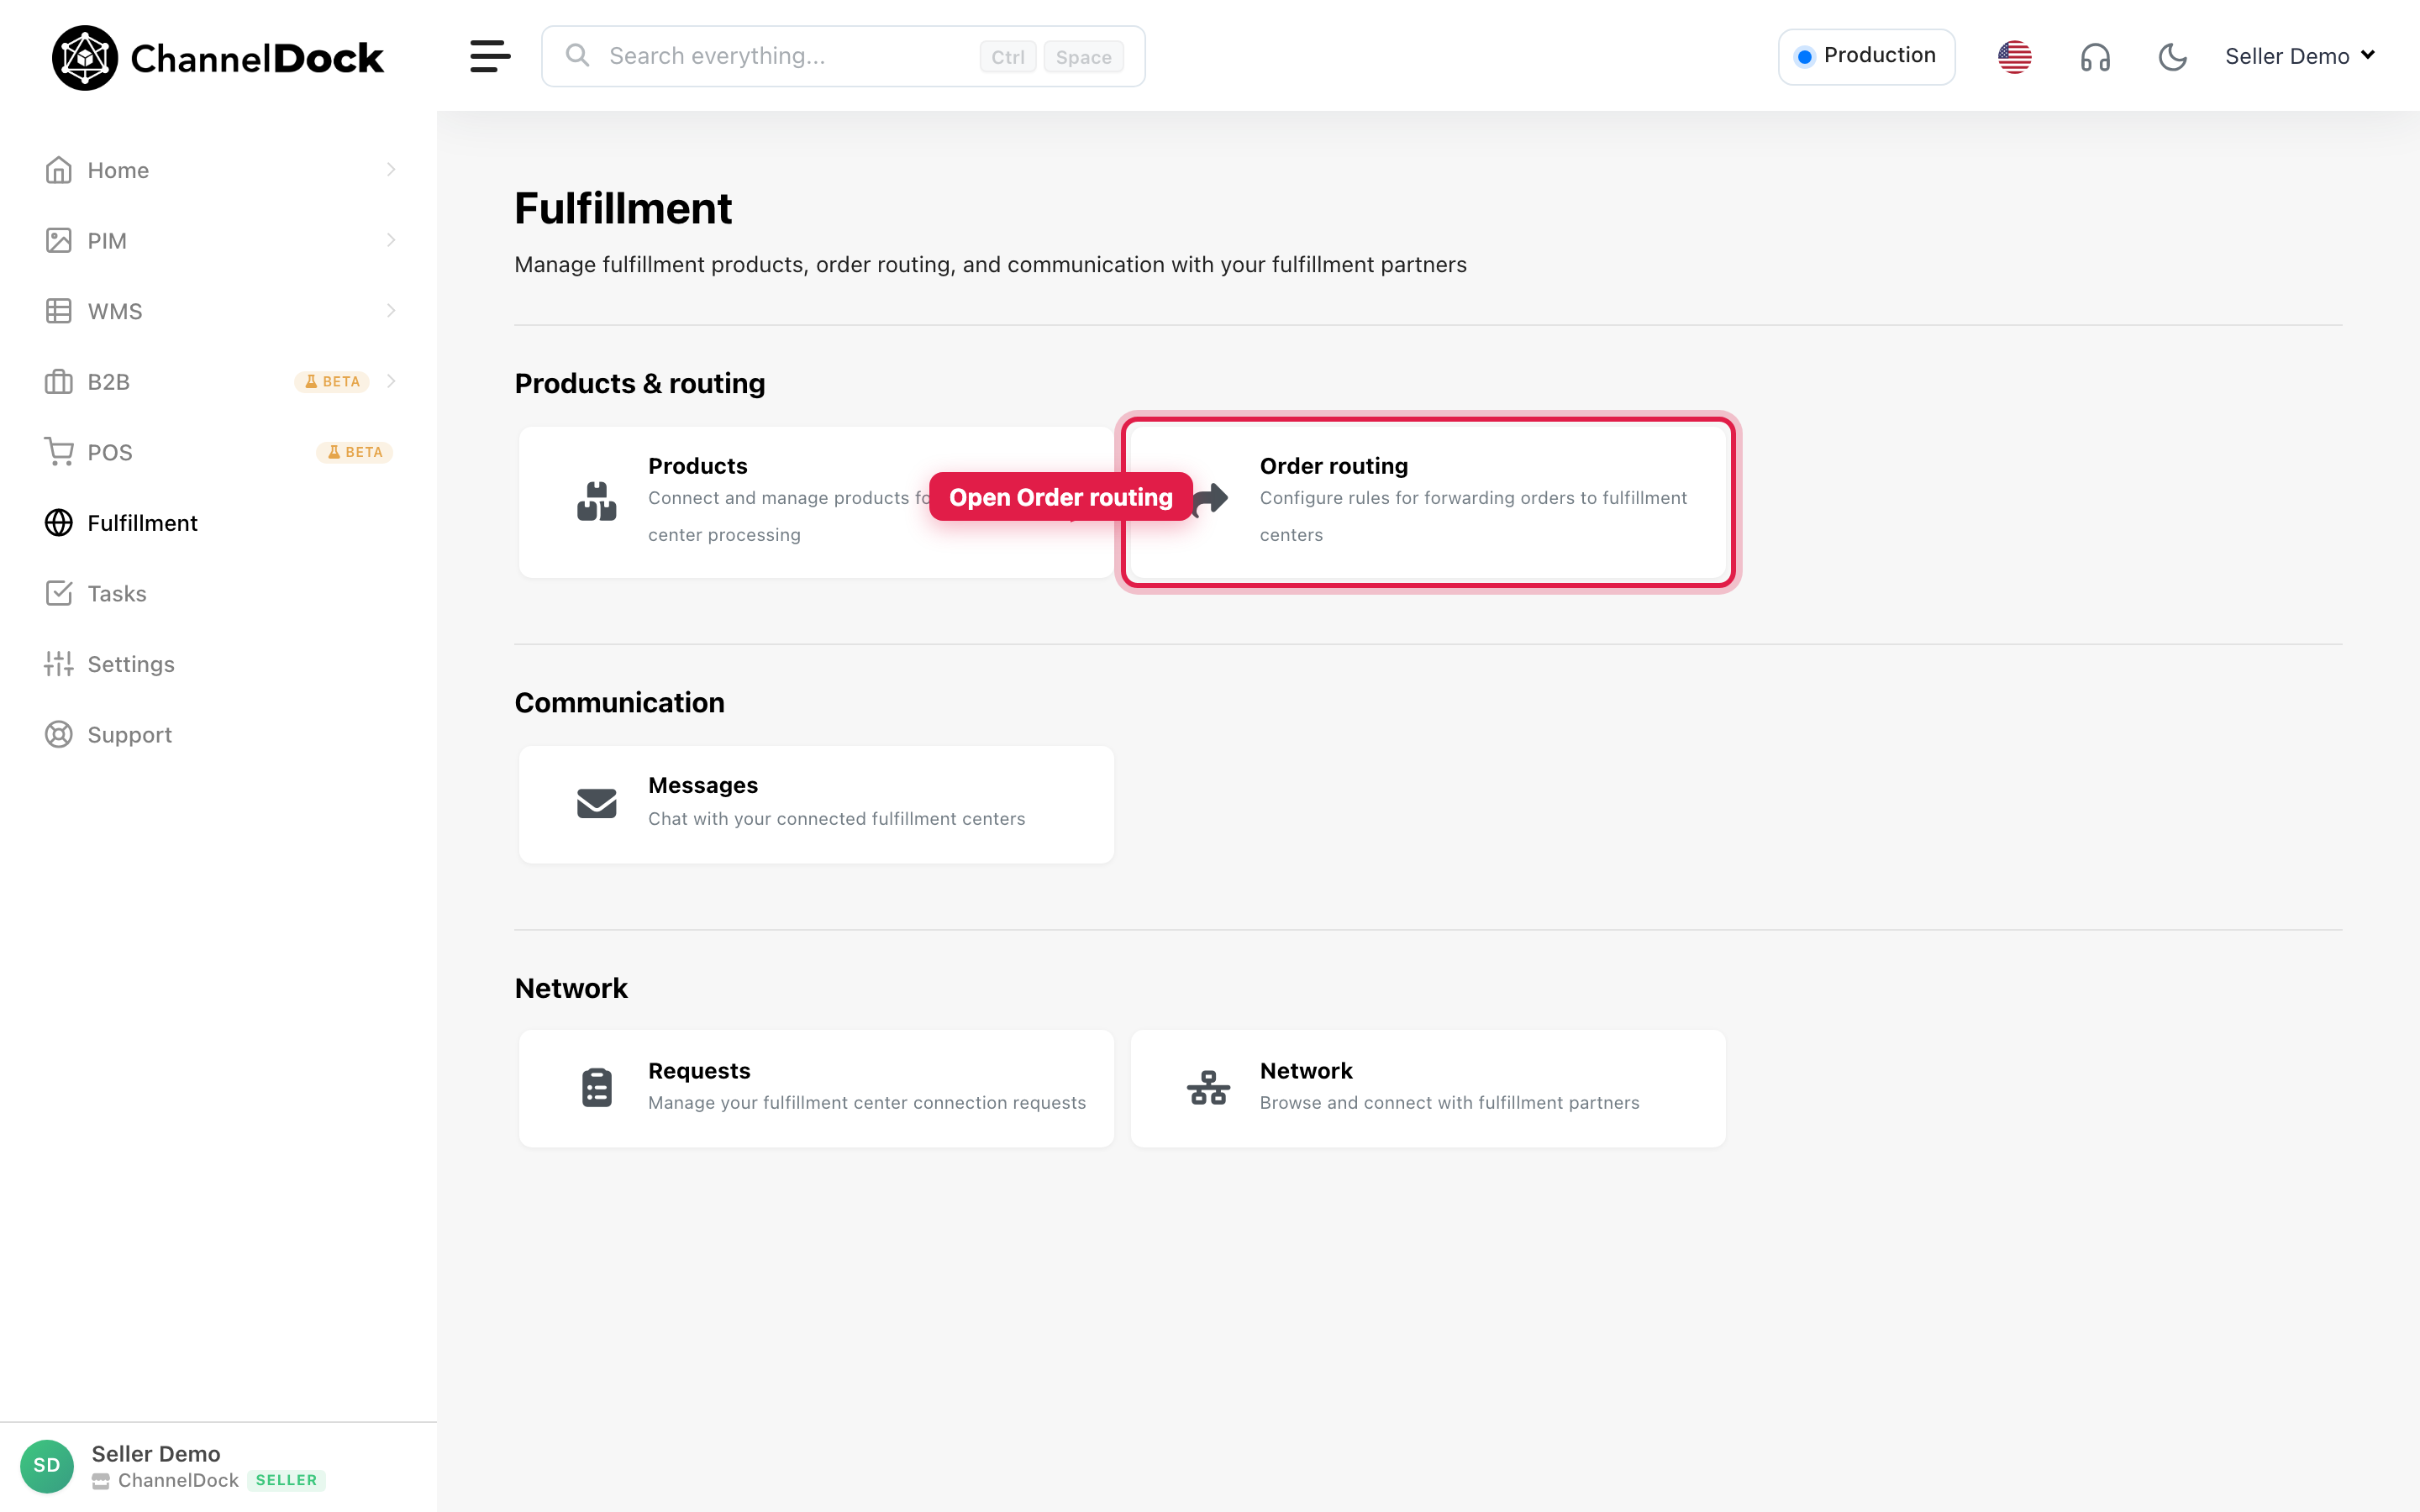Click the Requests clipboard icon

pos(597,1087)
